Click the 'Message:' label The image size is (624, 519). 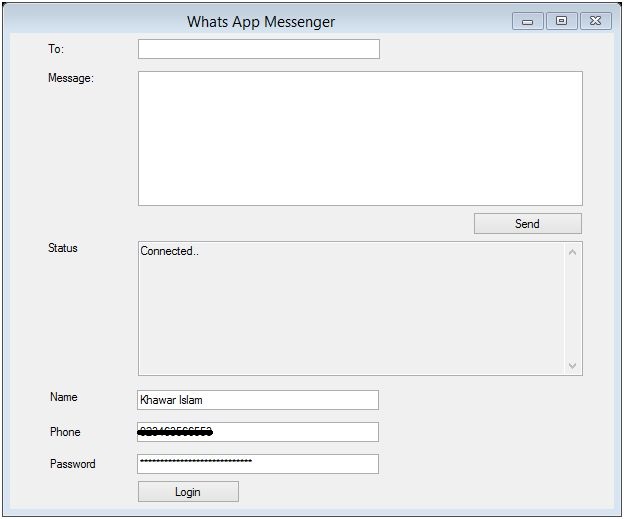click(x=71, y=78)
